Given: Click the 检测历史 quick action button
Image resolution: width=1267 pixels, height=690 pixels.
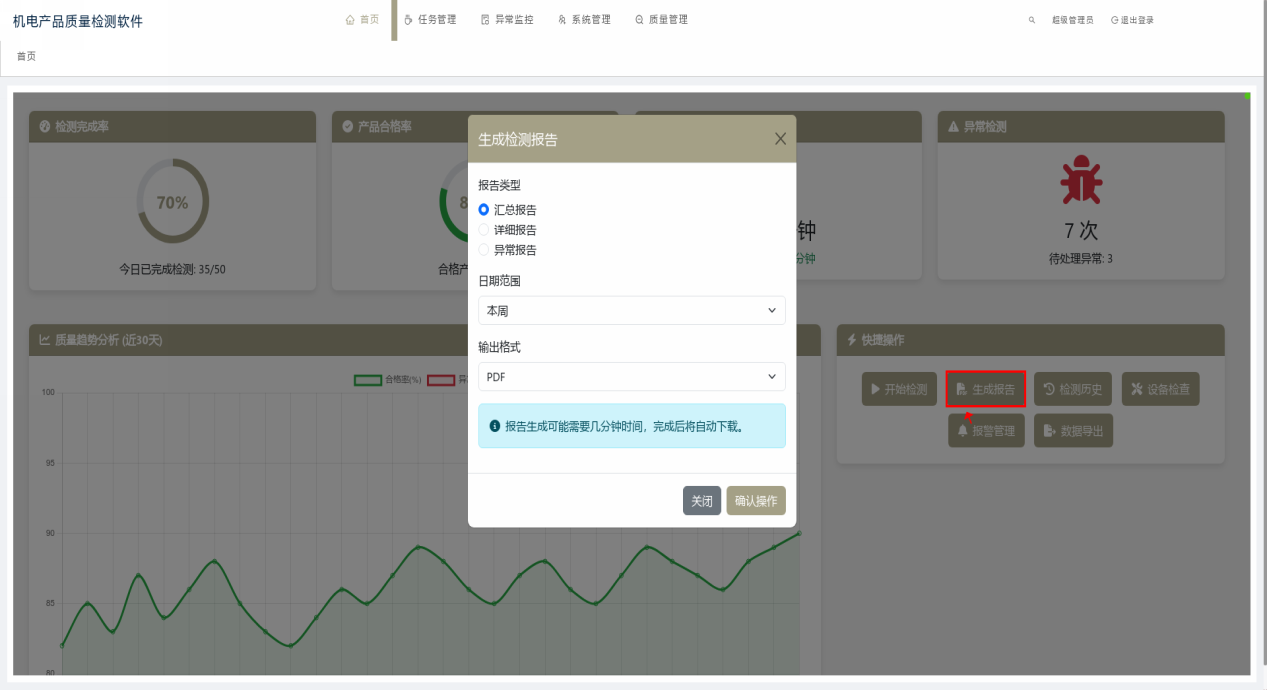Looking at the screenshot, I should coord(1073,389).
